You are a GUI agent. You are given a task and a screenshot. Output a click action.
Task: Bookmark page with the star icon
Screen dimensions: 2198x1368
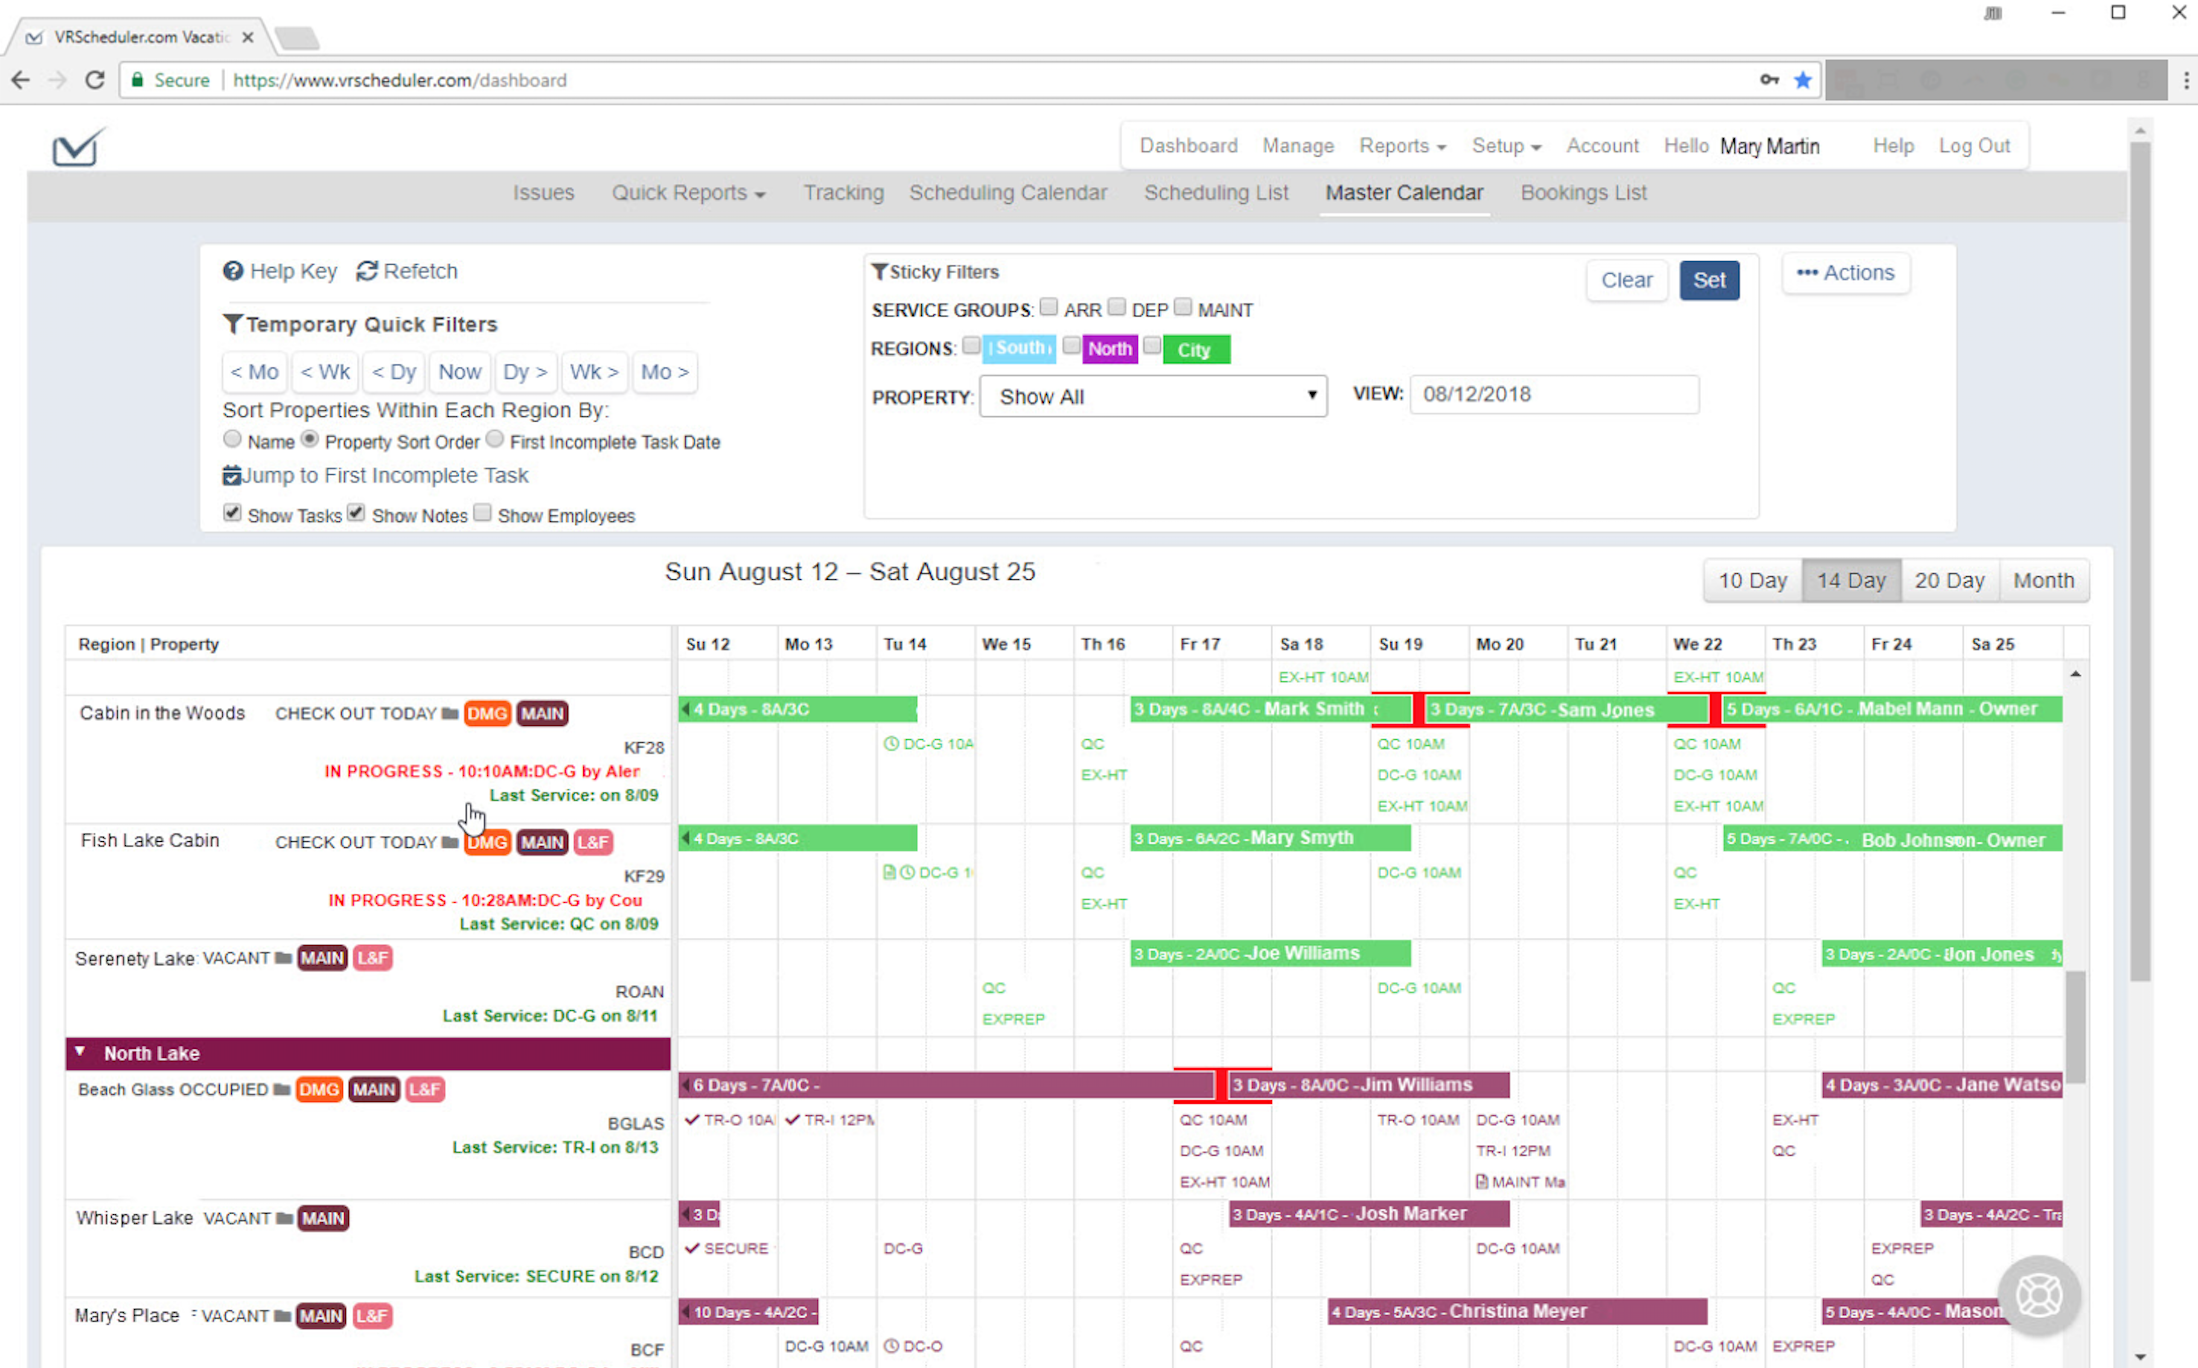[x=1802, y=80]
